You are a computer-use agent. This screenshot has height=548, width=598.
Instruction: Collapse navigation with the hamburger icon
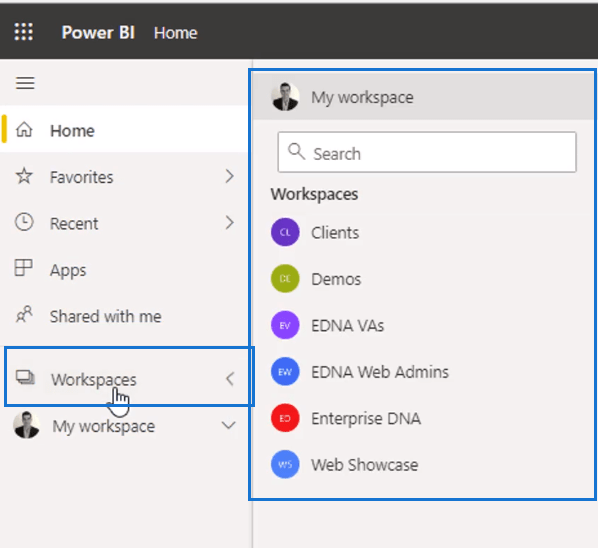click(25, 83)
